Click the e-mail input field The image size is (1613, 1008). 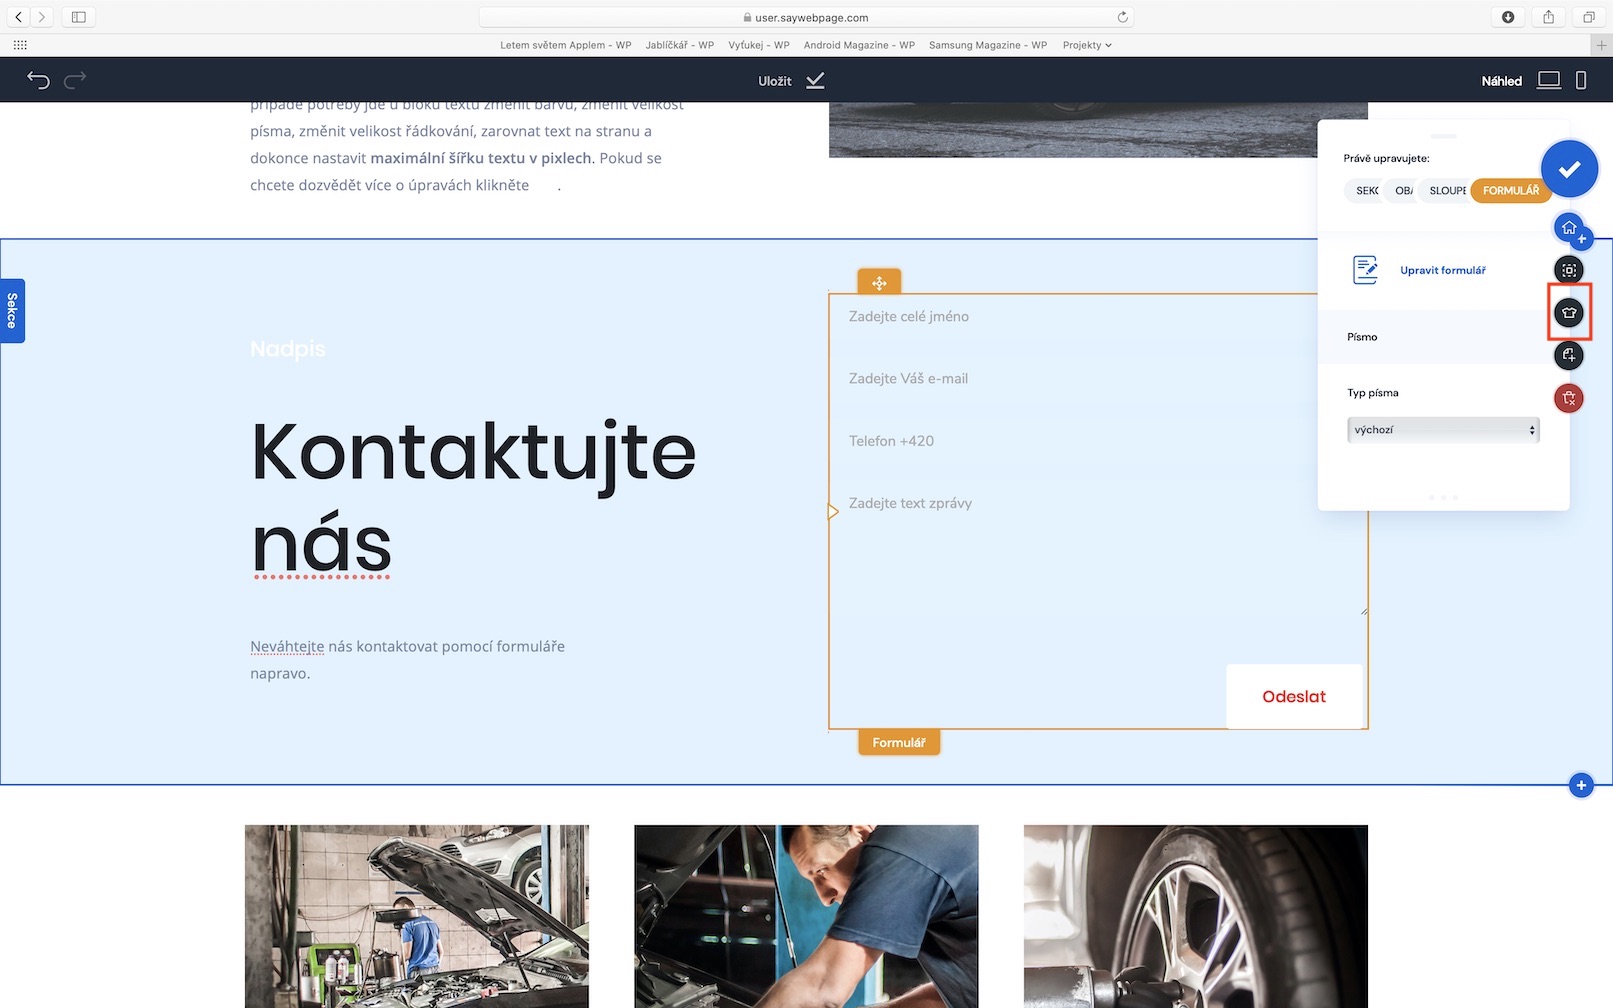pos(1098,379)
